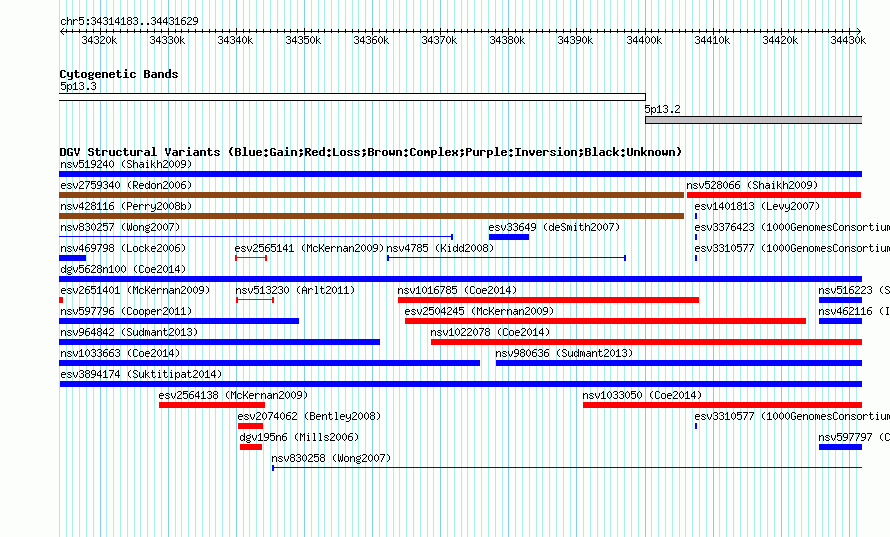Click the chr5:34314183..34431629 region text
This screenshot has height=537, width=890.
pos(129,21)
